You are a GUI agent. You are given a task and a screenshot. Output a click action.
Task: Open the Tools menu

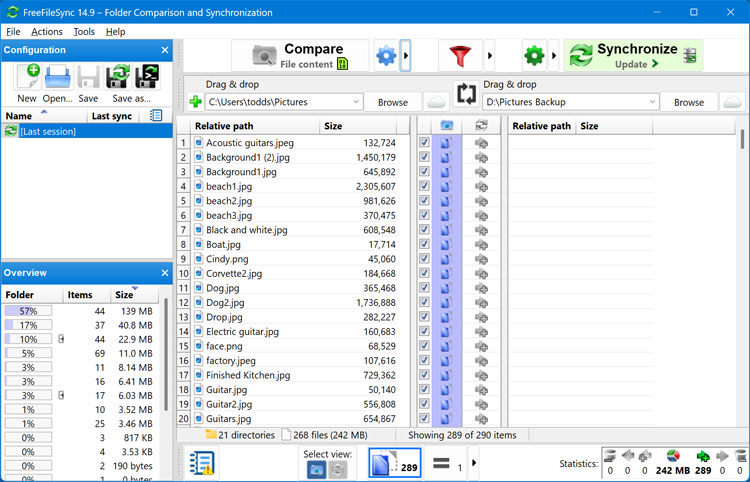pos(84,32)
